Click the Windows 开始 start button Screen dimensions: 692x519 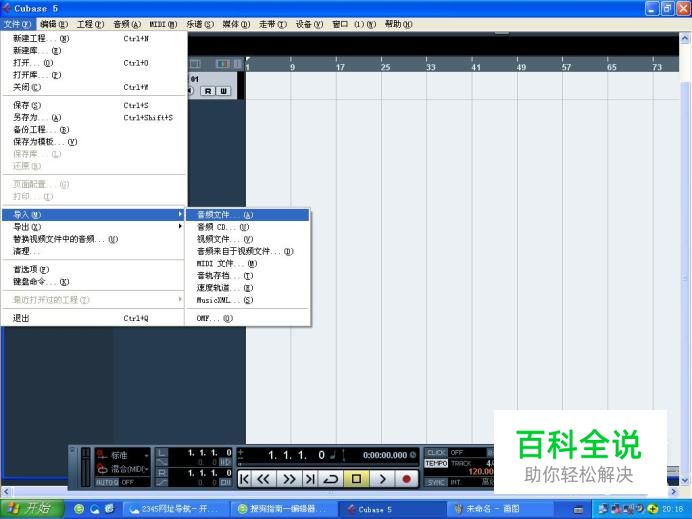coord(31,509)
